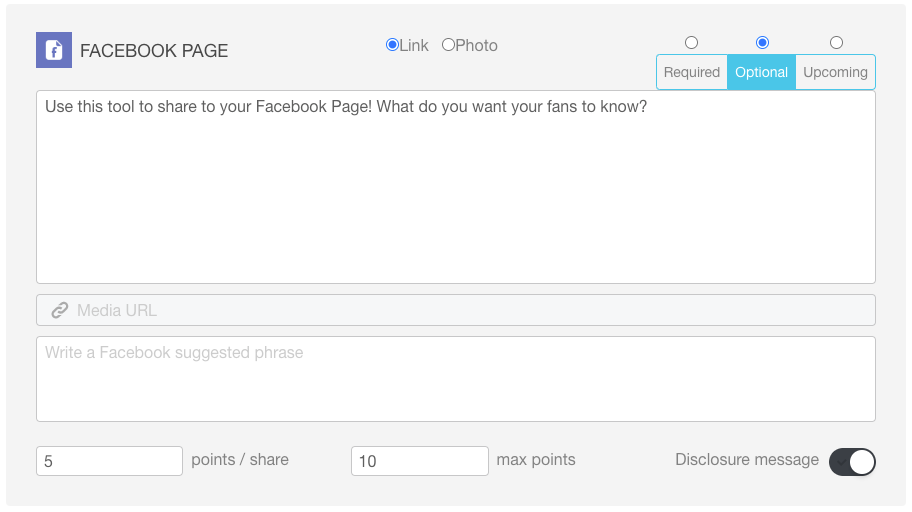Click the max points input
This screenshot has width=912, height=512.
click(420, 461)
